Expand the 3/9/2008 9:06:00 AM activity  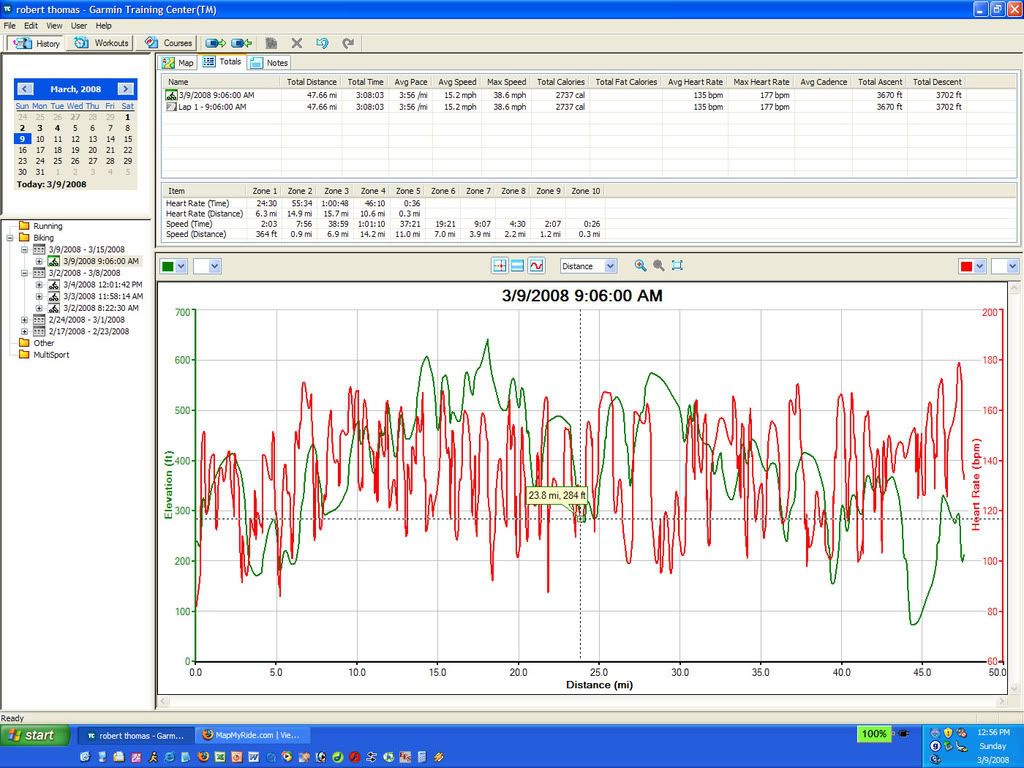39,261
